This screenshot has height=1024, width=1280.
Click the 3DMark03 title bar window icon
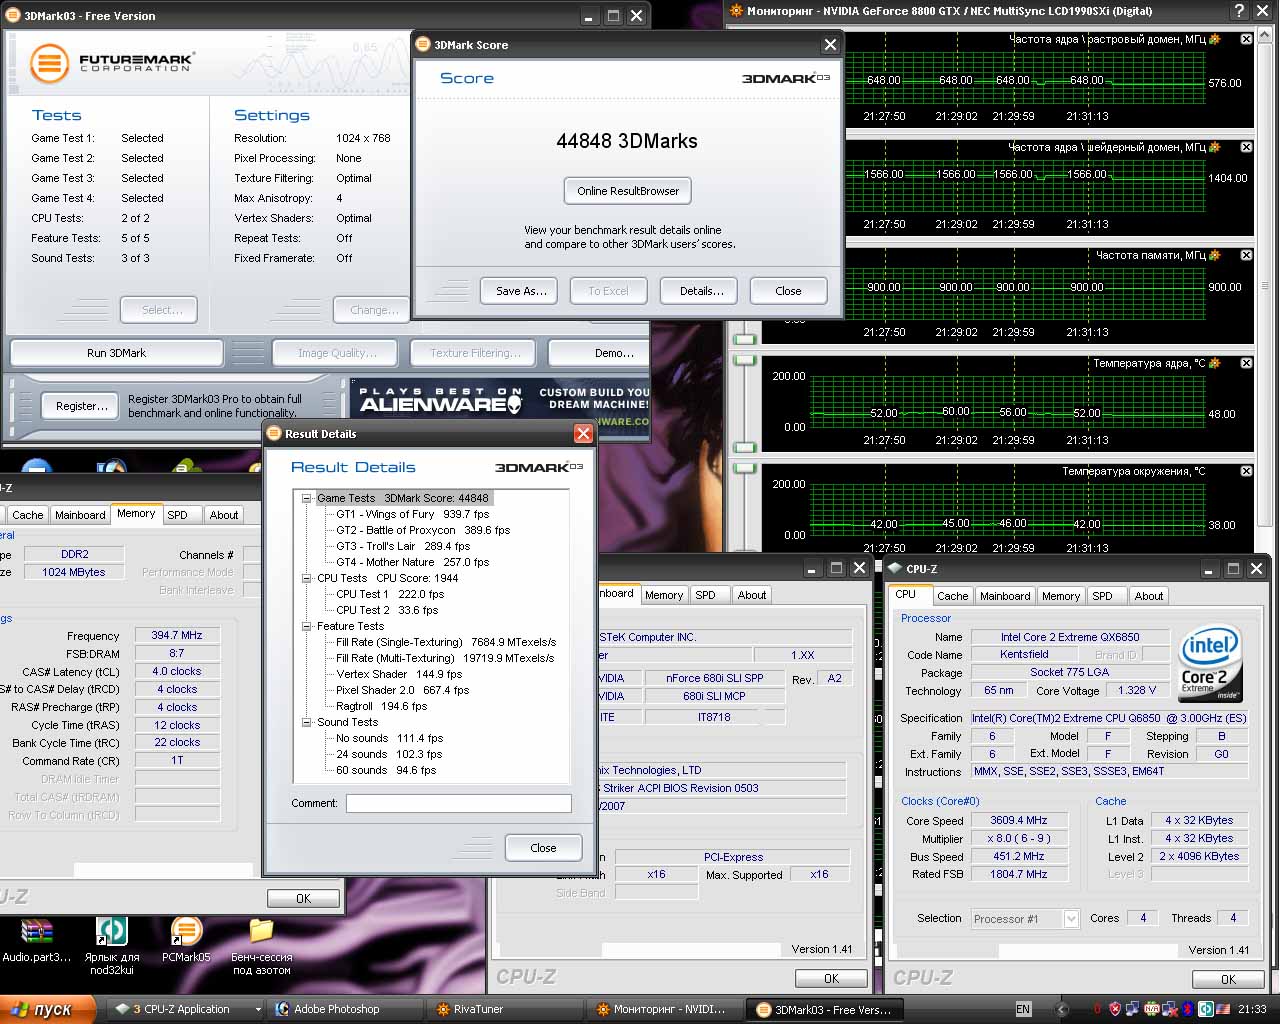click(13, 15)
